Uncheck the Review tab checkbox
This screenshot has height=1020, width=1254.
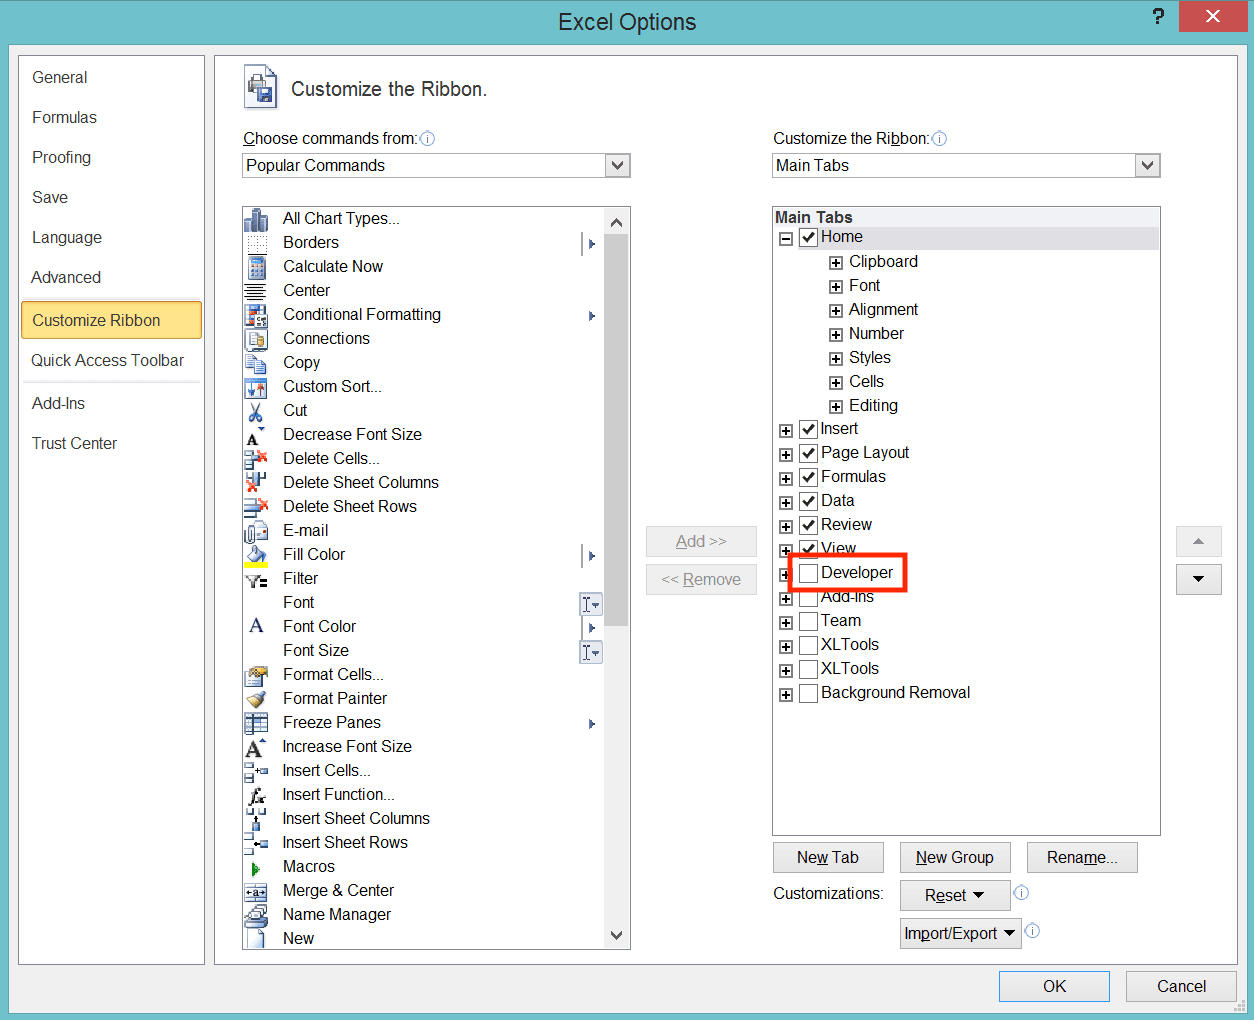[809, 525]
